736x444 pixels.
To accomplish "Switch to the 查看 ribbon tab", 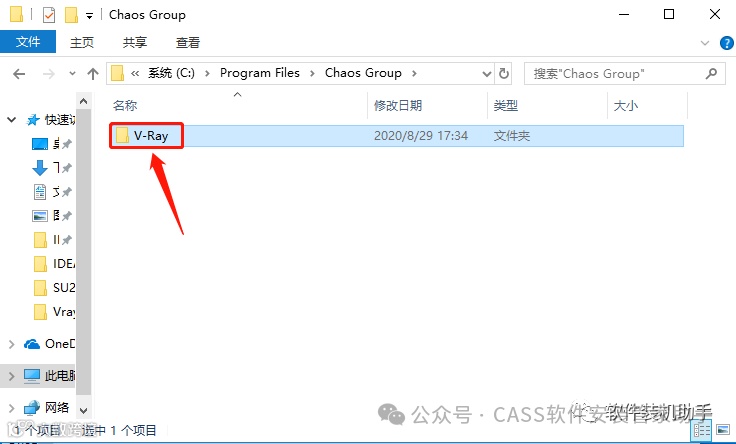I will [x=188, y=42].
